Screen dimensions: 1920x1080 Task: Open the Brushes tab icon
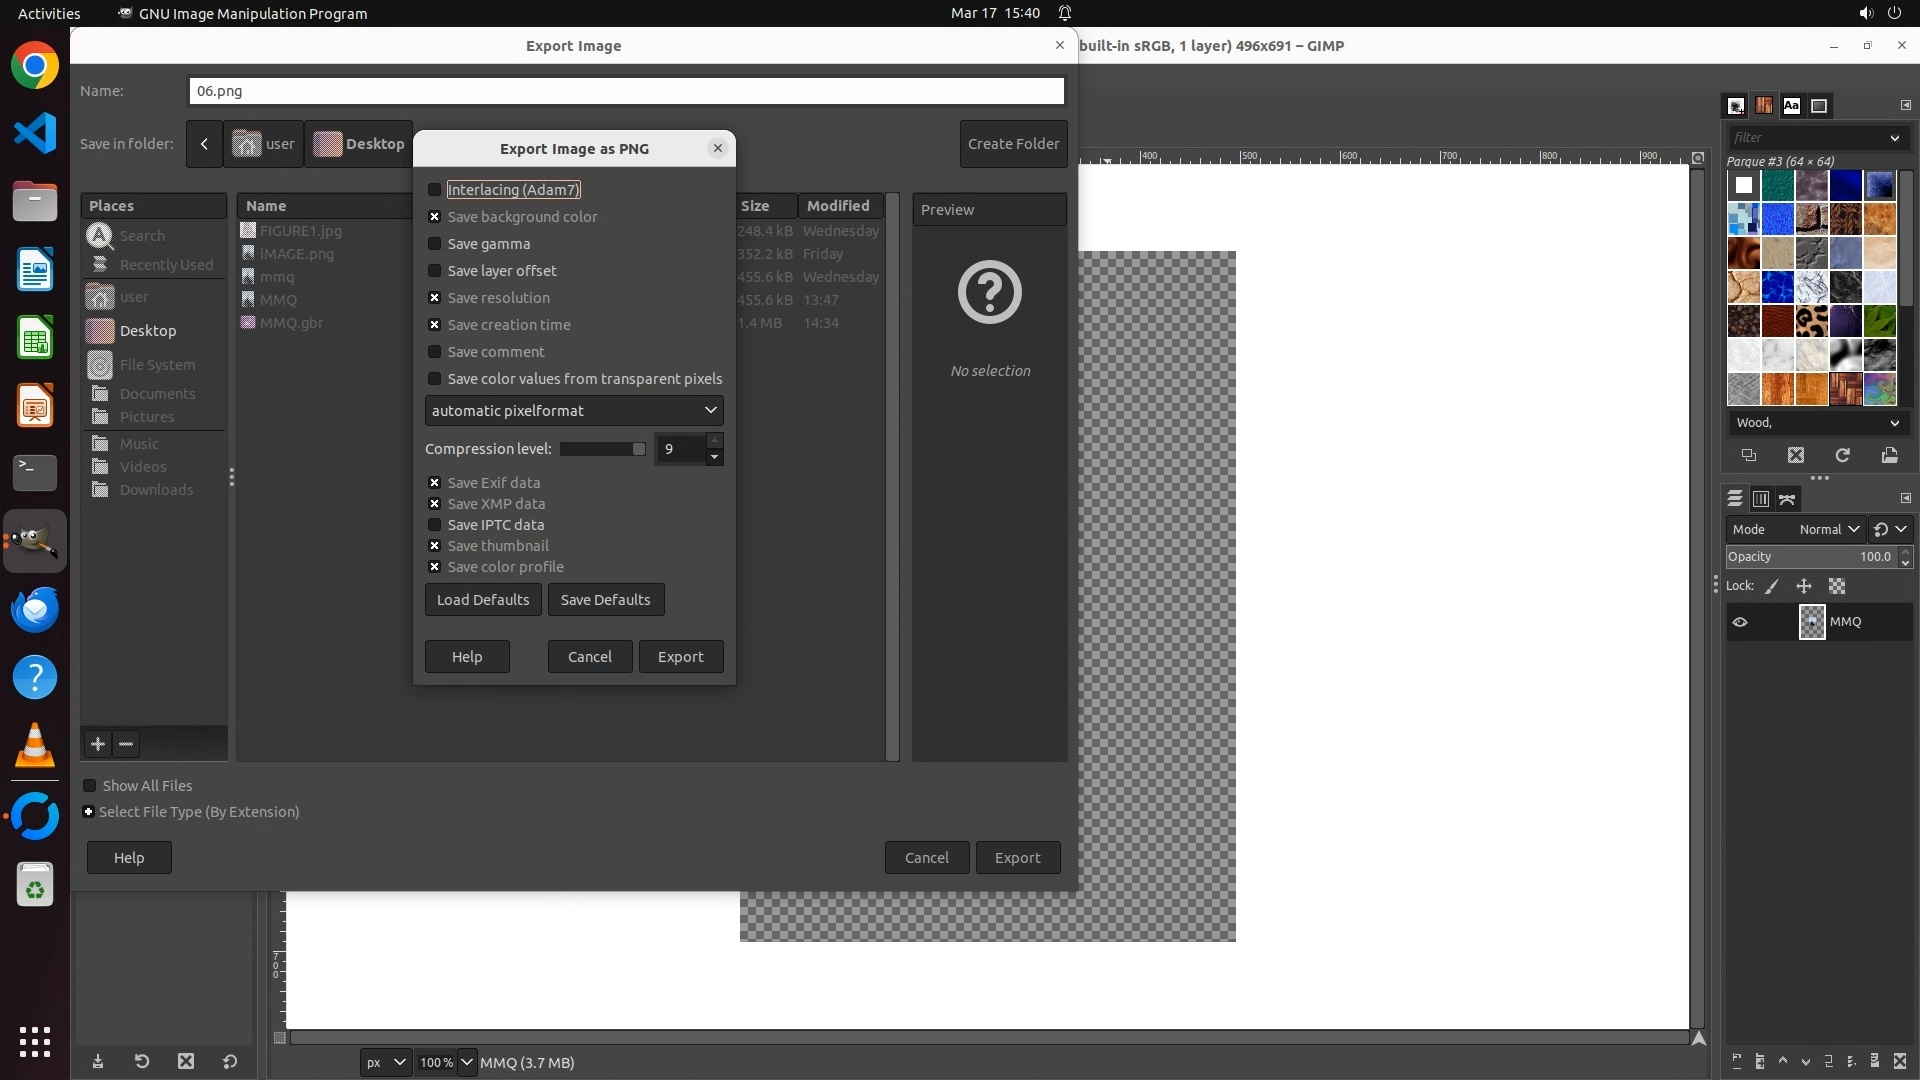click(x=1736, y=106)
